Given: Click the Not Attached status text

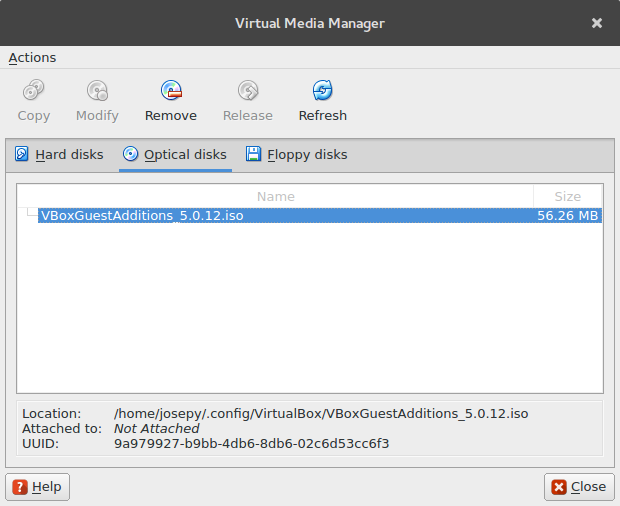Looking at the screenshot, I should (x=157, y=429).
